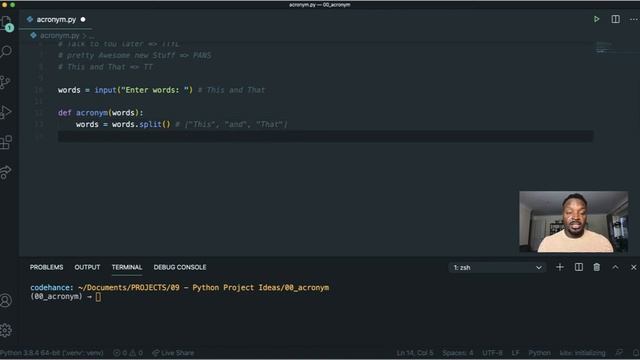Close the terminal panel
Image resolution: width=640 pixels, height=360 pixels.
coord(633,267)
